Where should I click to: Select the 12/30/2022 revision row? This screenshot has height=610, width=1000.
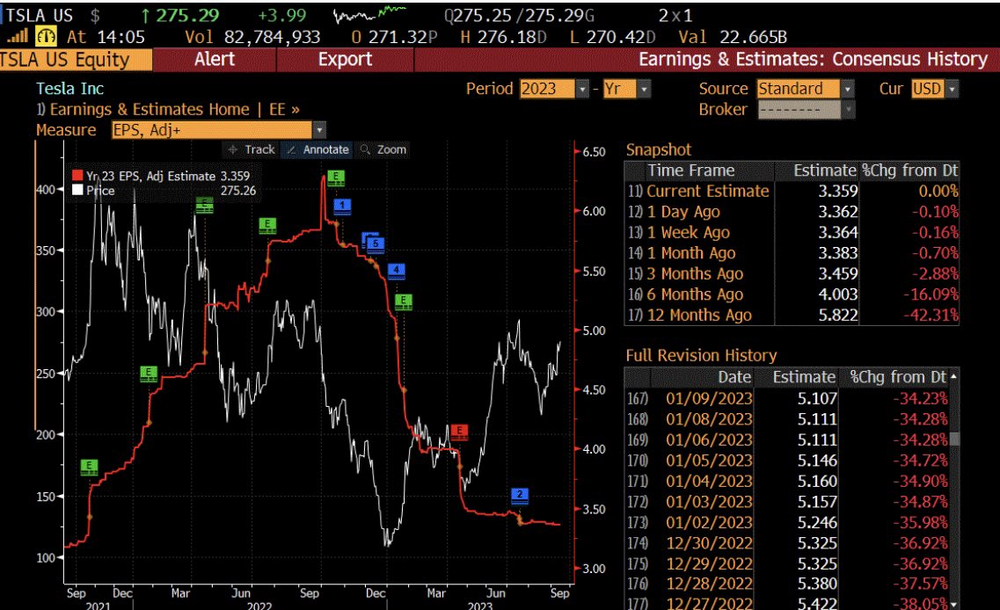pyautogui.click(x=787, y=543)
